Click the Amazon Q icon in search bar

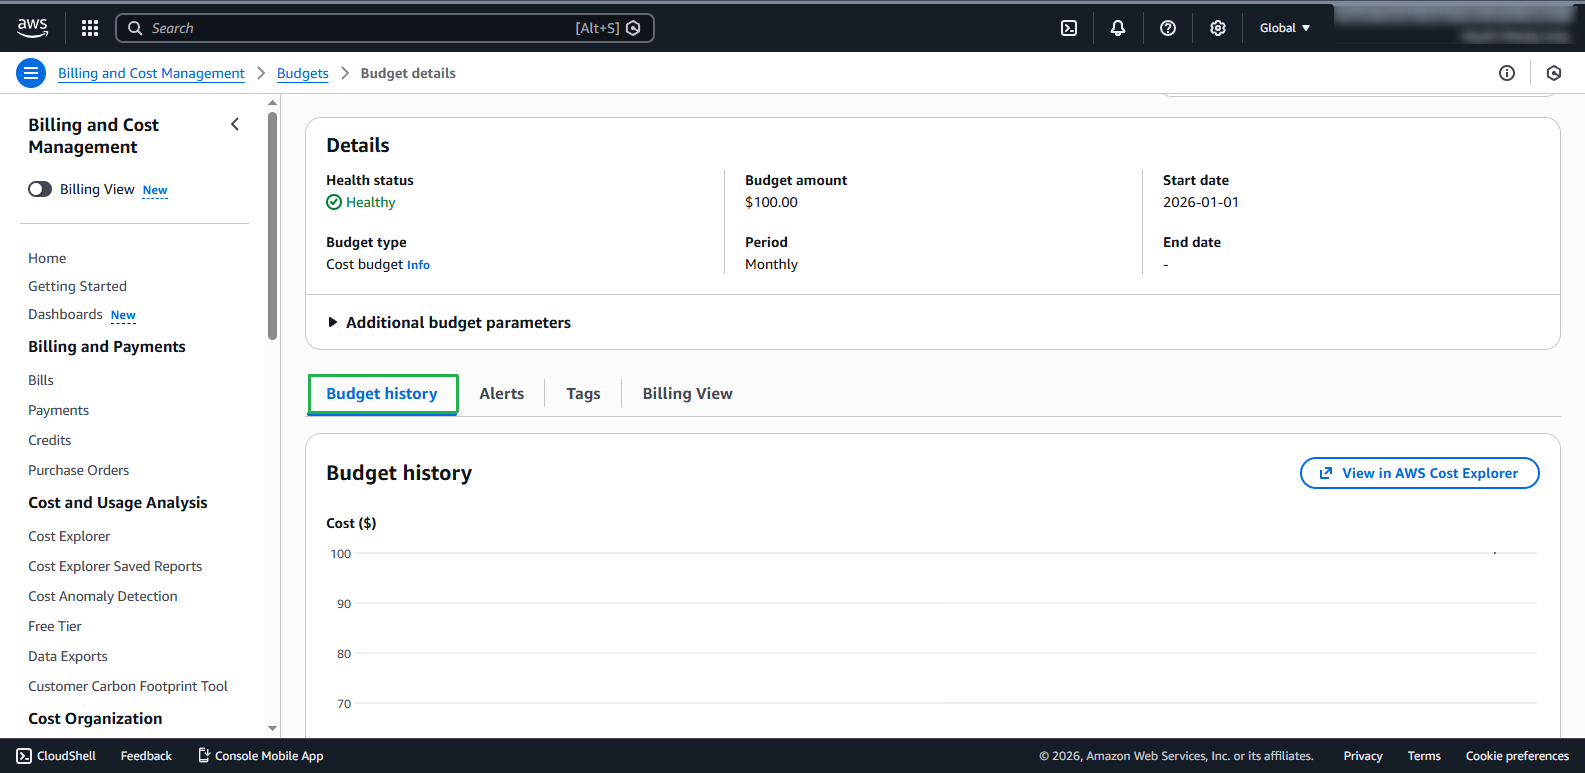coord(633,28)
